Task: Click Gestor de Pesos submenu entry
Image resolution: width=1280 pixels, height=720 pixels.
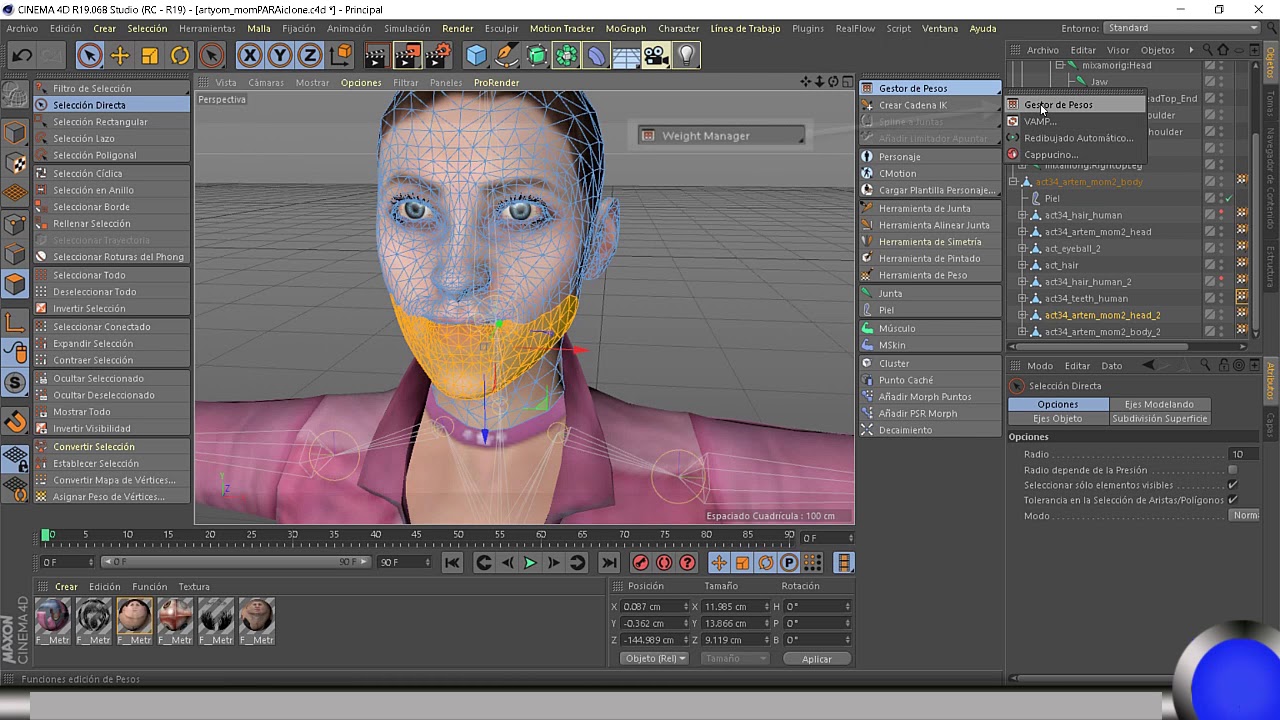Action: pos(1075,105)
